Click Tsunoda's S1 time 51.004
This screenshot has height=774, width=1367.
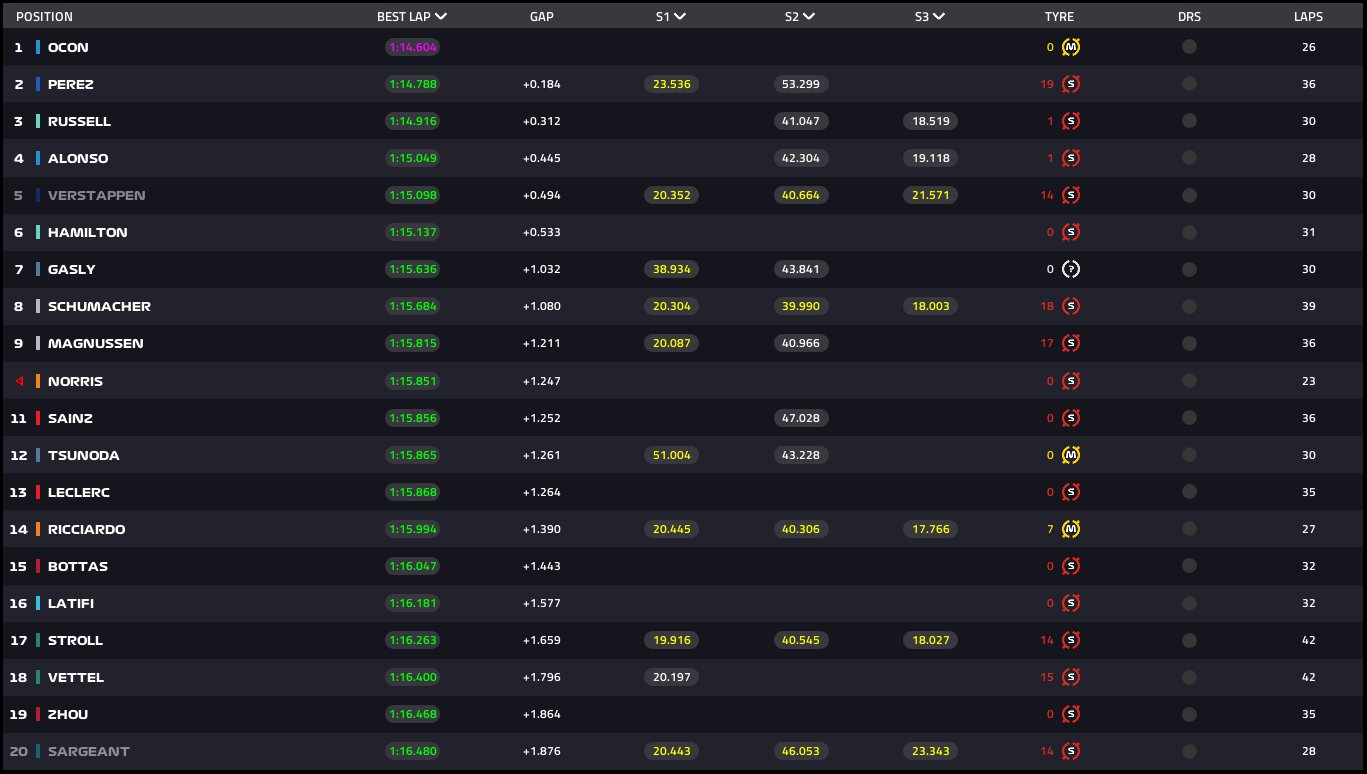tap(671, 455)
